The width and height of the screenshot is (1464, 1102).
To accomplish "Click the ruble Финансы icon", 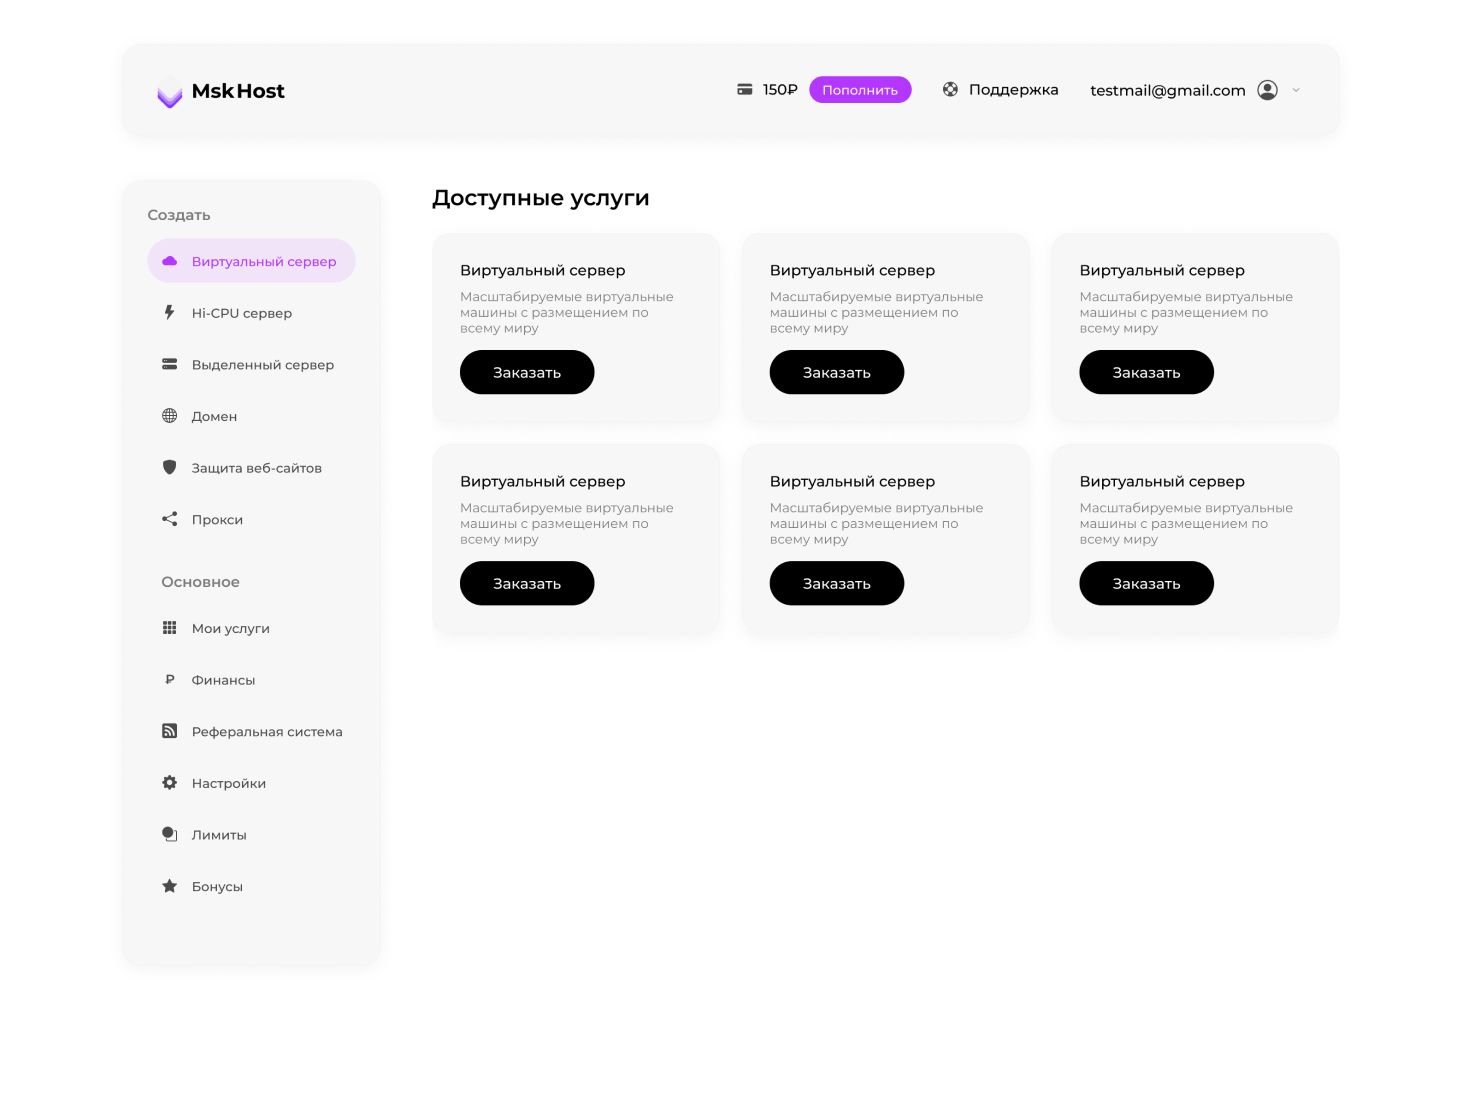I will pos(169,680).
